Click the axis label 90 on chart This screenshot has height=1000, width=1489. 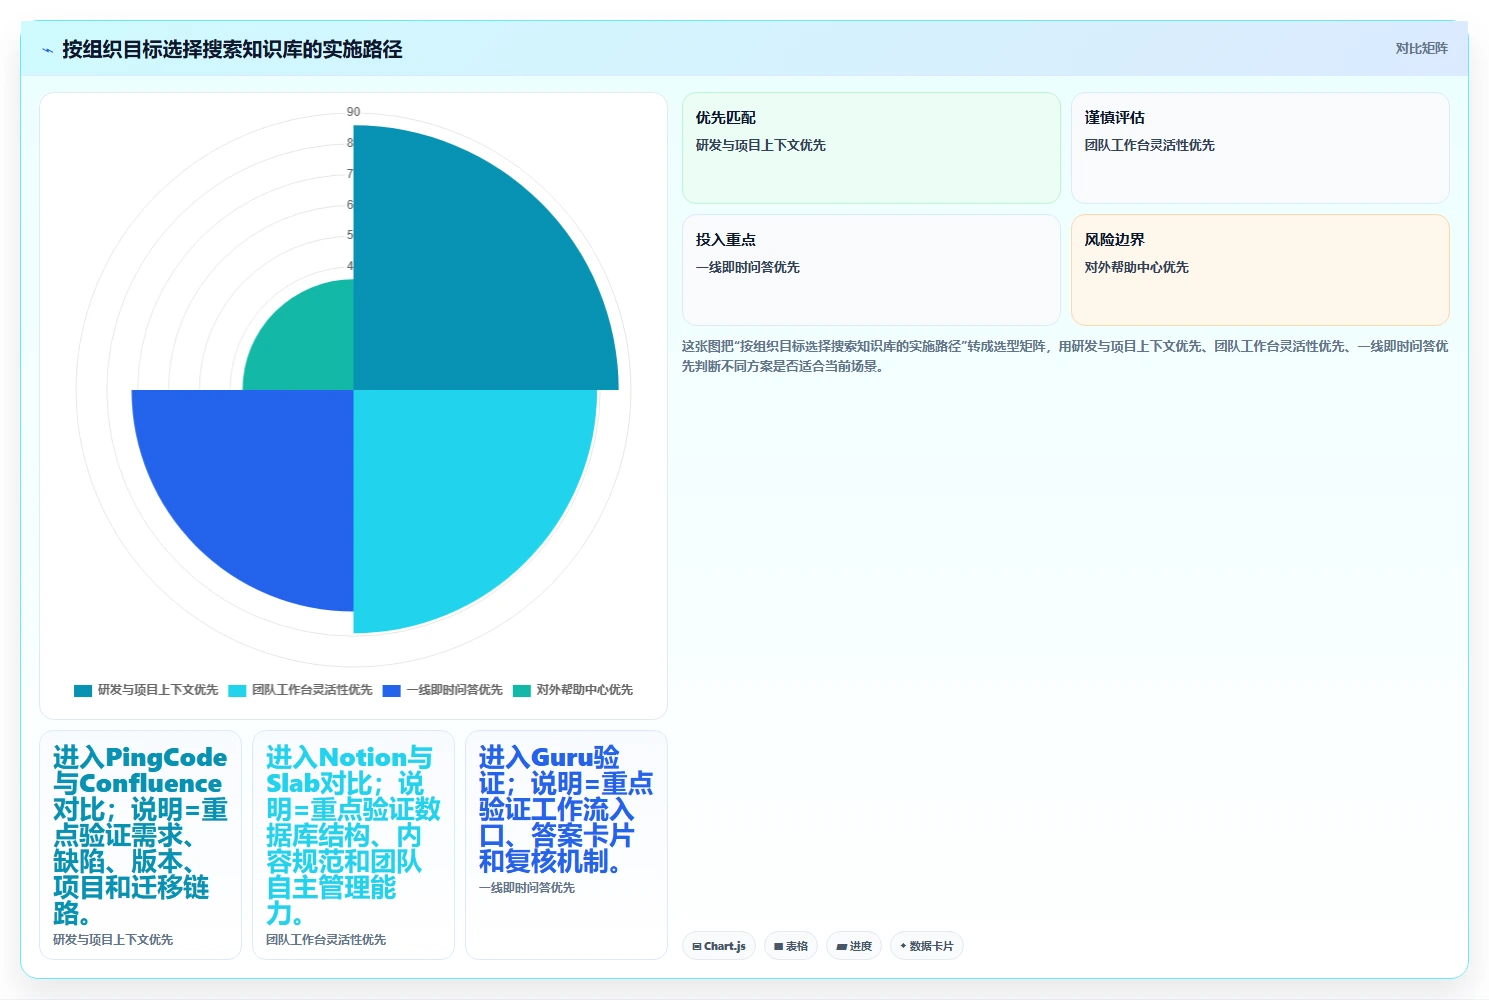[353, 112]
